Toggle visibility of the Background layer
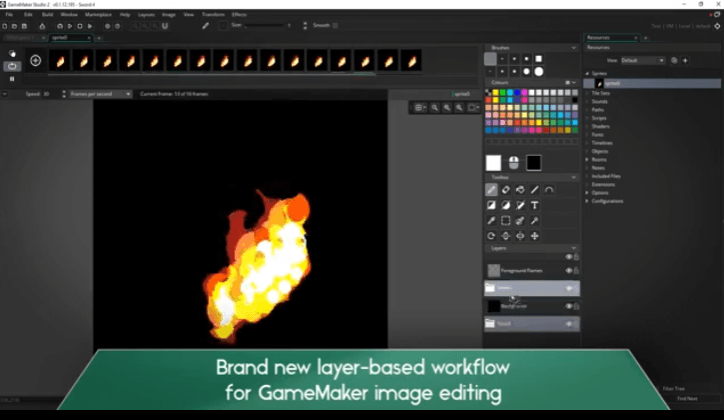 [569, 306]
